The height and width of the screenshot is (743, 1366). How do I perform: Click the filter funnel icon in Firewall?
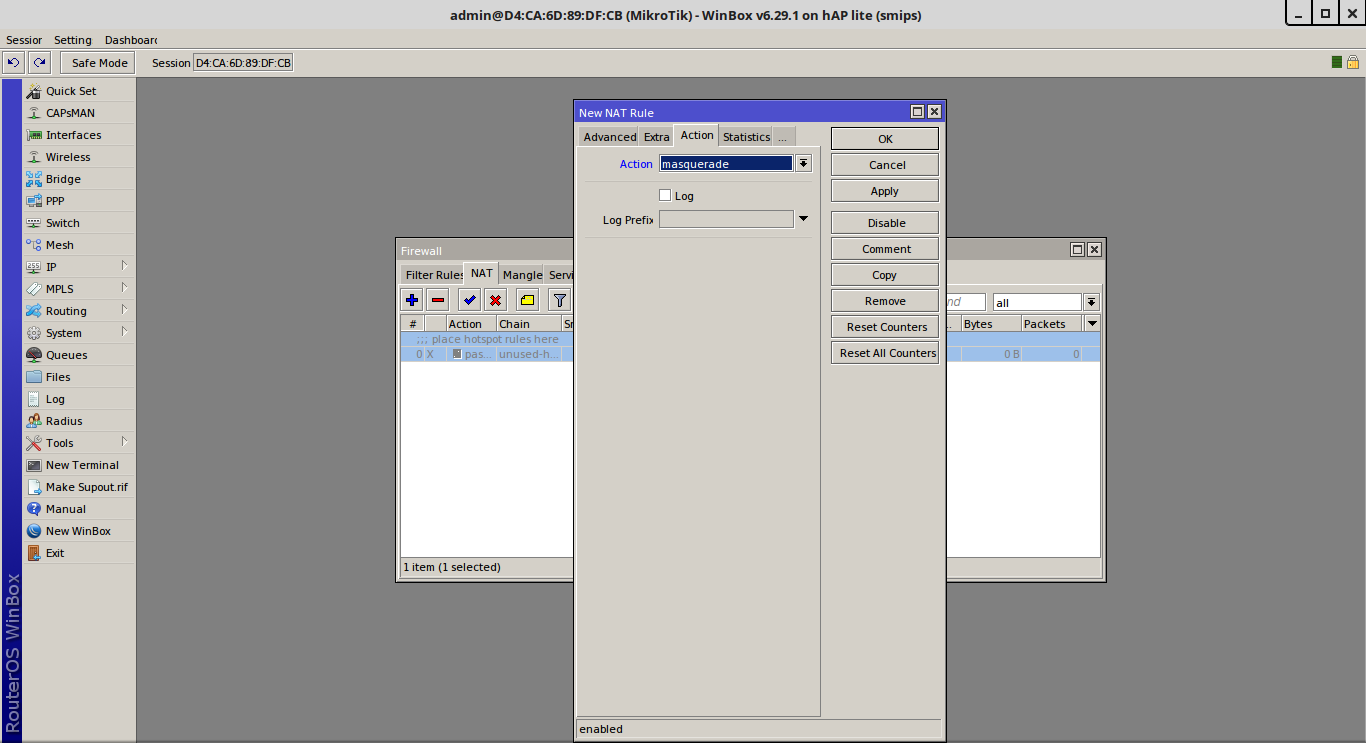pos(559,300)
